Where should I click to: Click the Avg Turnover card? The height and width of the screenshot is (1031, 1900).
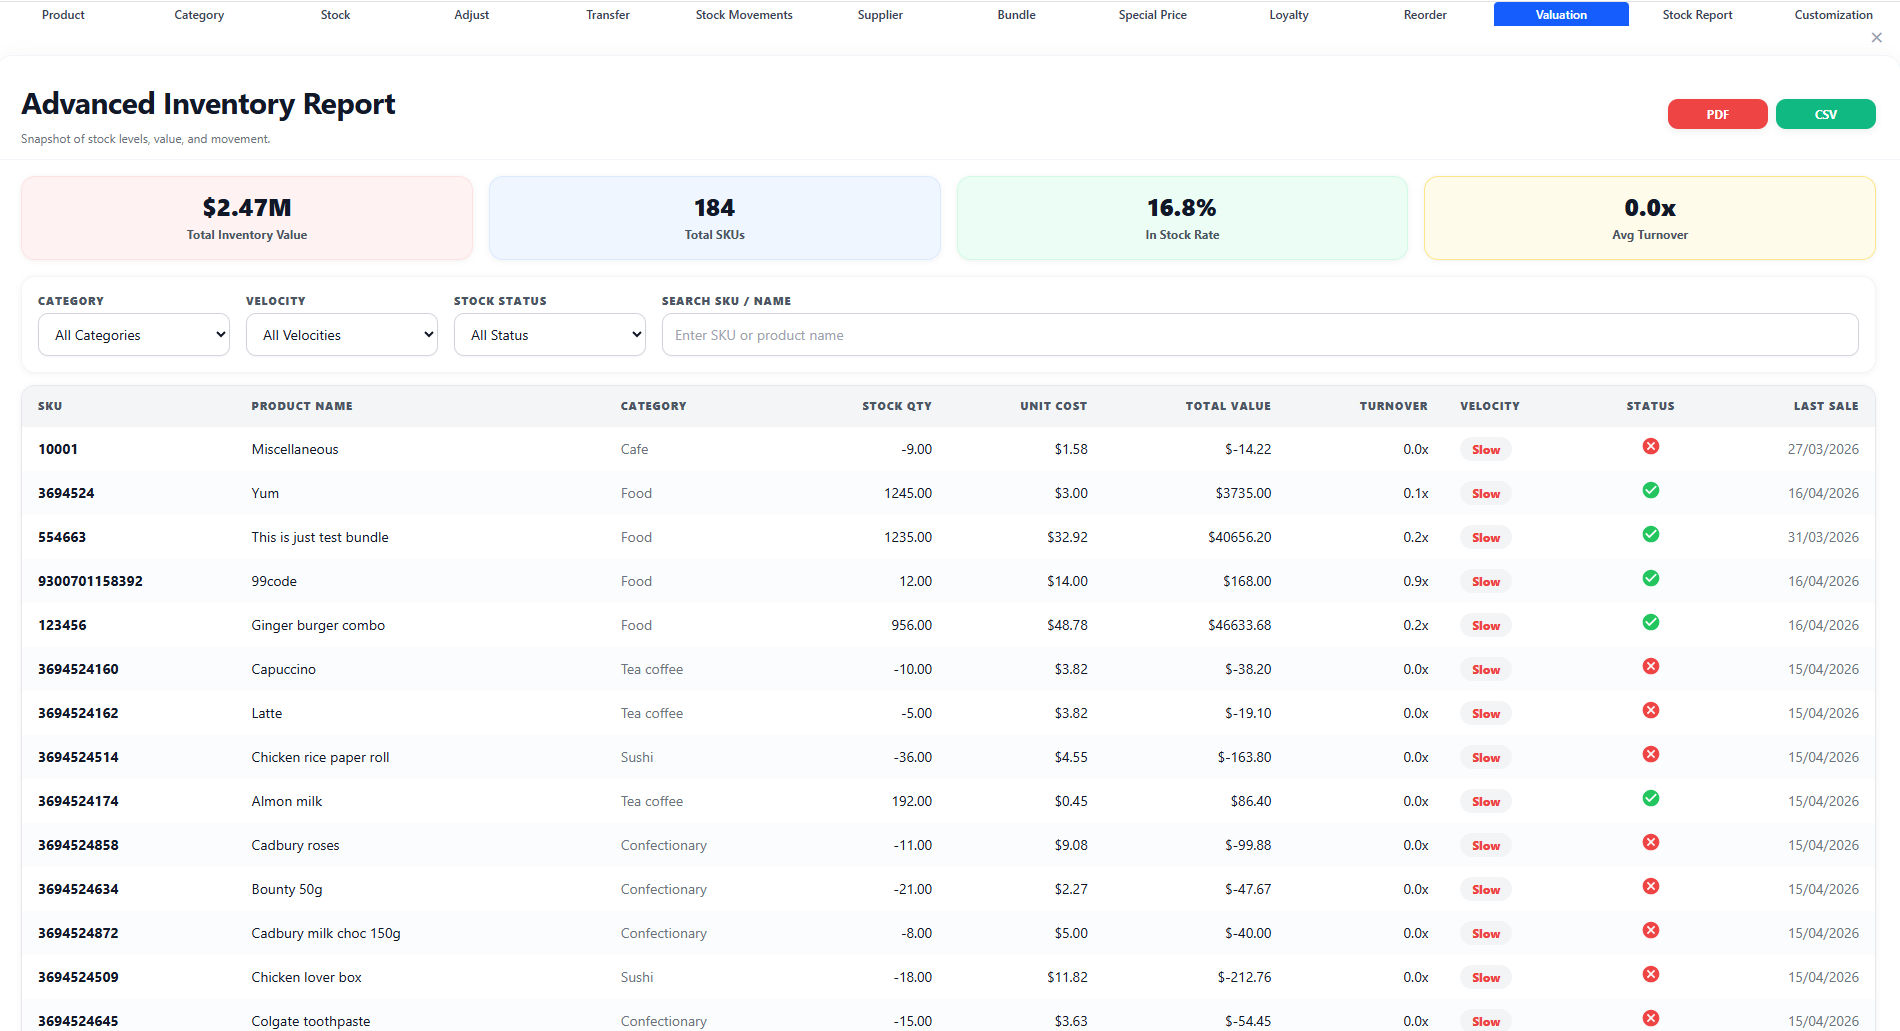click(1650, 218)
